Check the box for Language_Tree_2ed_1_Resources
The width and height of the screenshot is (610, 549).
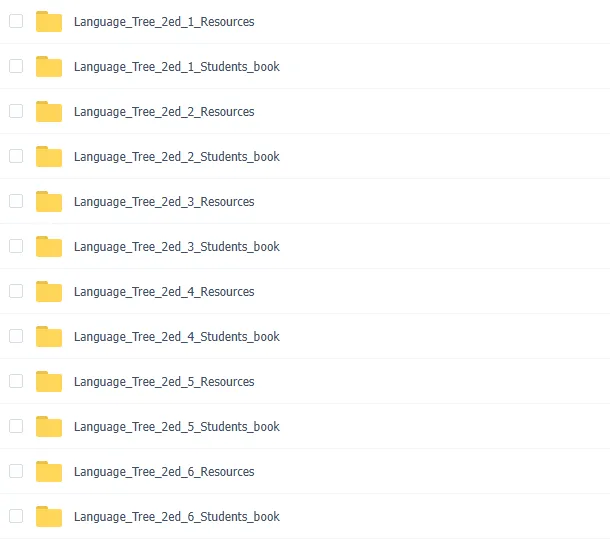coord(16,21)
